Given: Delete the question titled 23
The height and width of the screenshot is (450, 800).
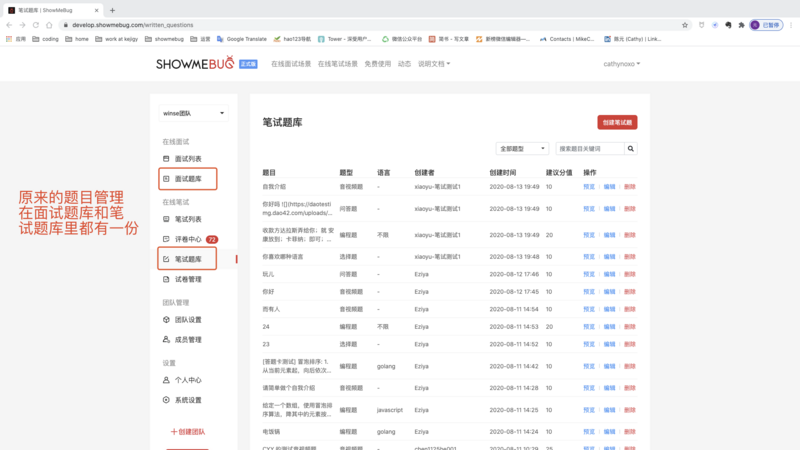Looking at the screenshot, I should pyautogui.click(x=630, y=344).
